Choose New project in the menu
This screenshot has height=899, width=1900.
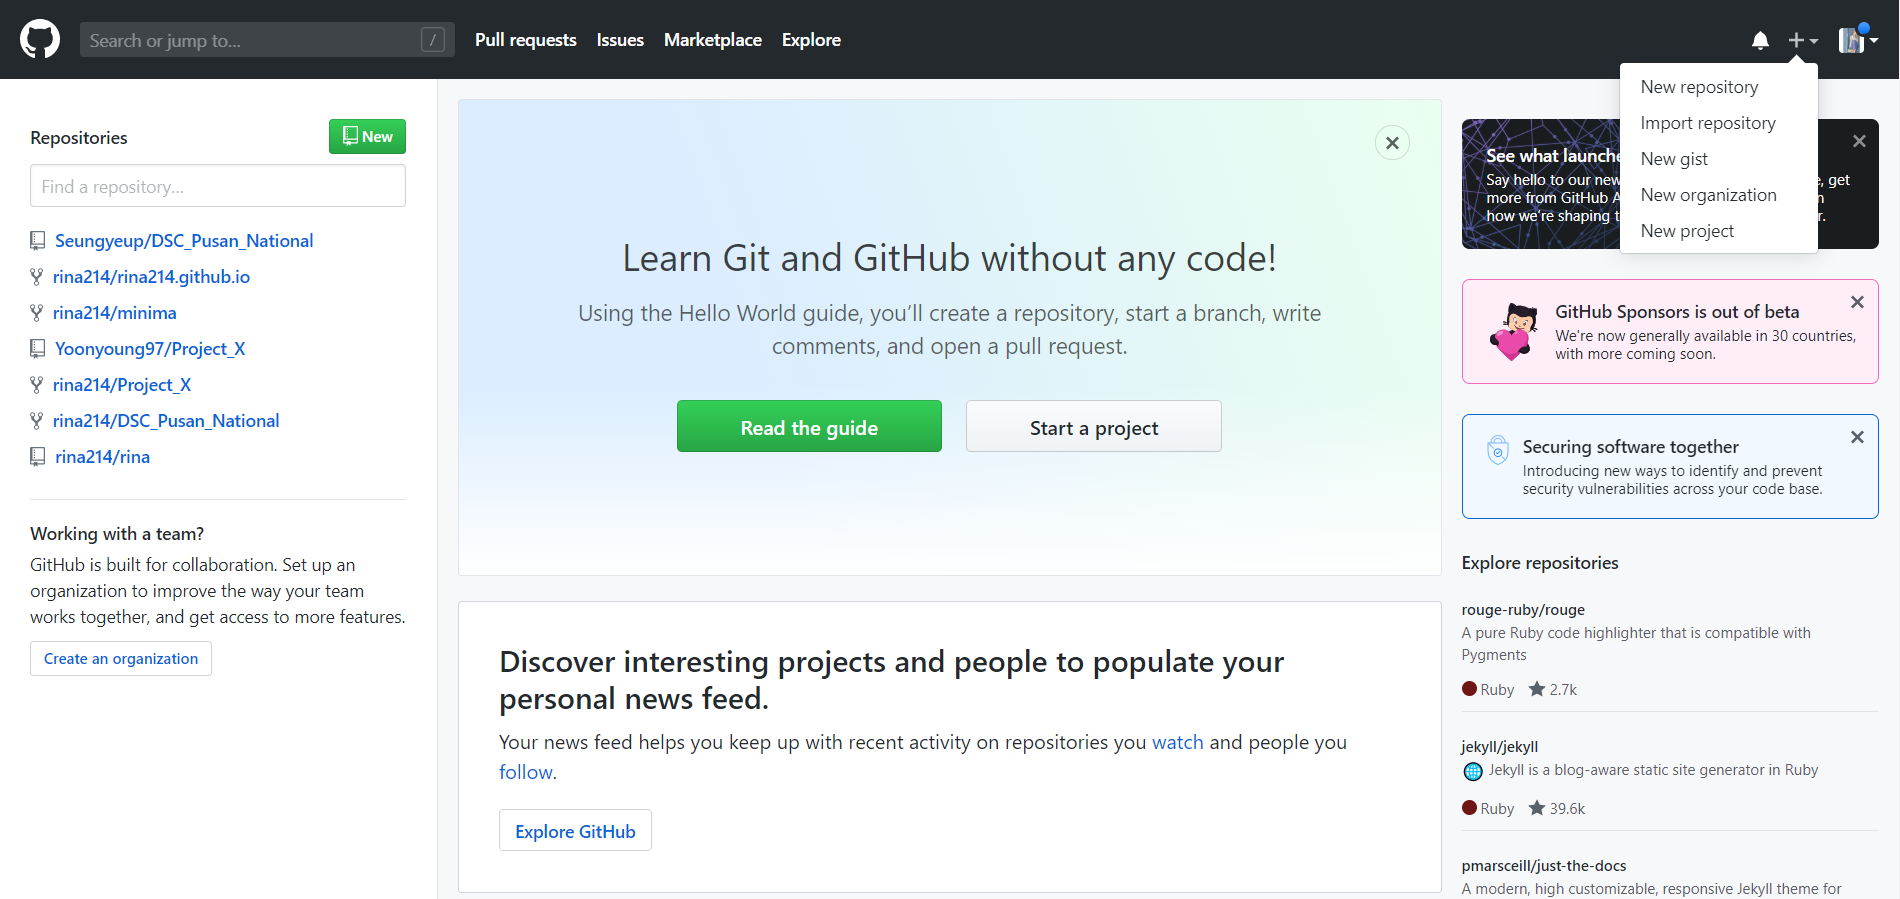coord(1719,231)
